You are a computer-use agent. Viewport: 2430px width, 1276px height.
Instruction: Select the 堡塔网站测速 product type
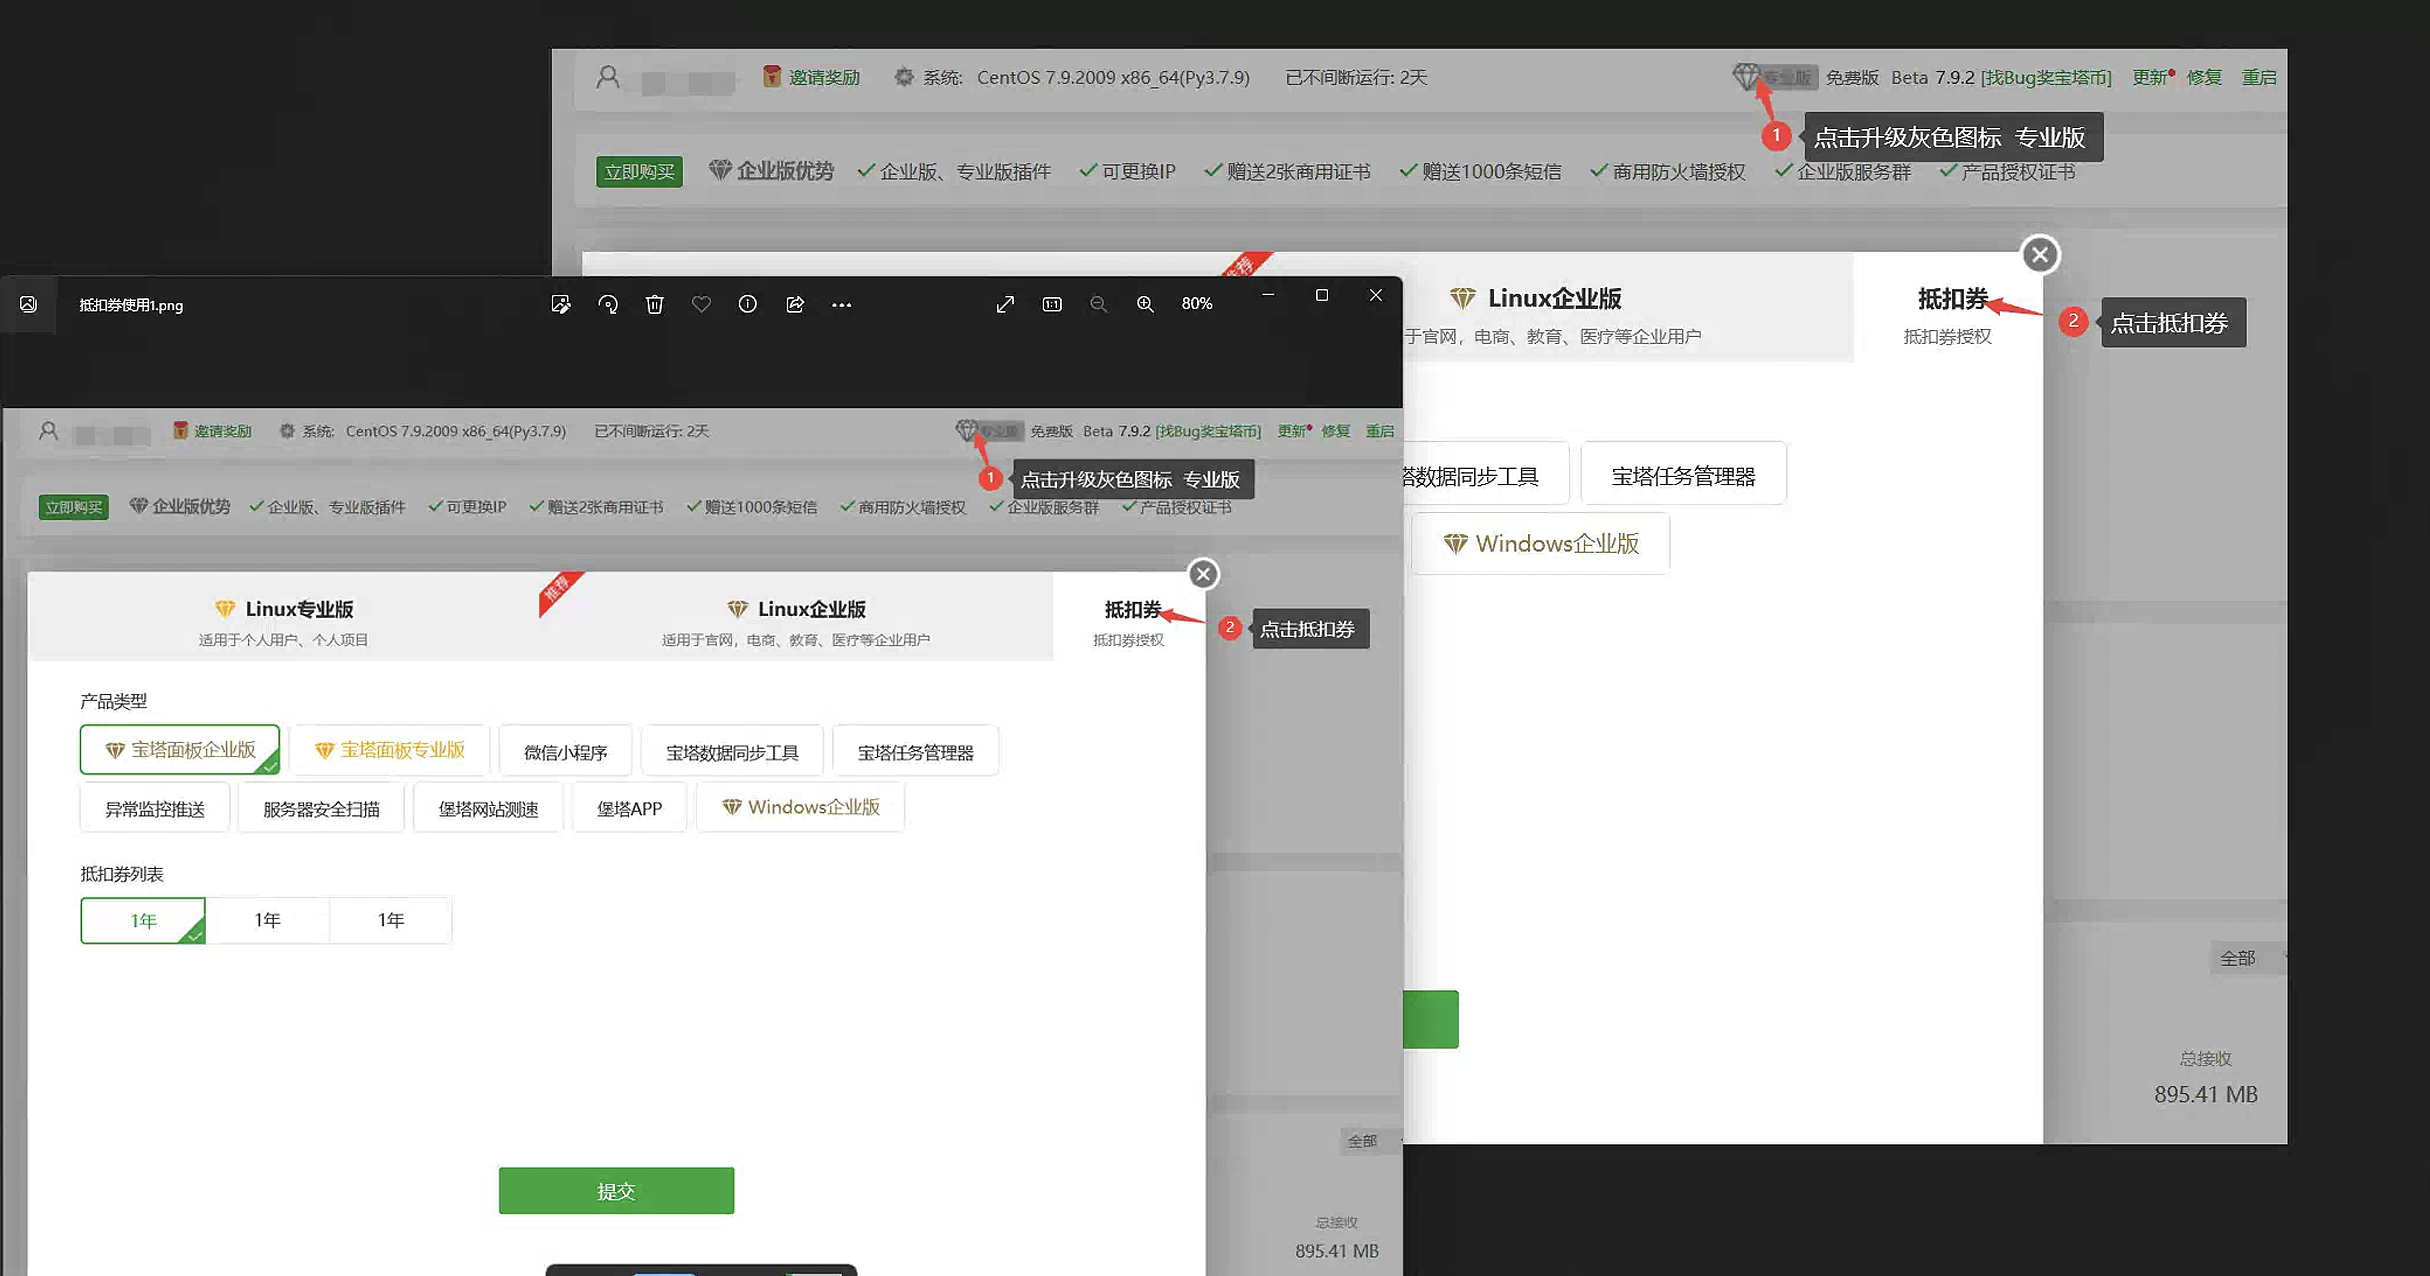pyautogui.click(x=488, y=809)
